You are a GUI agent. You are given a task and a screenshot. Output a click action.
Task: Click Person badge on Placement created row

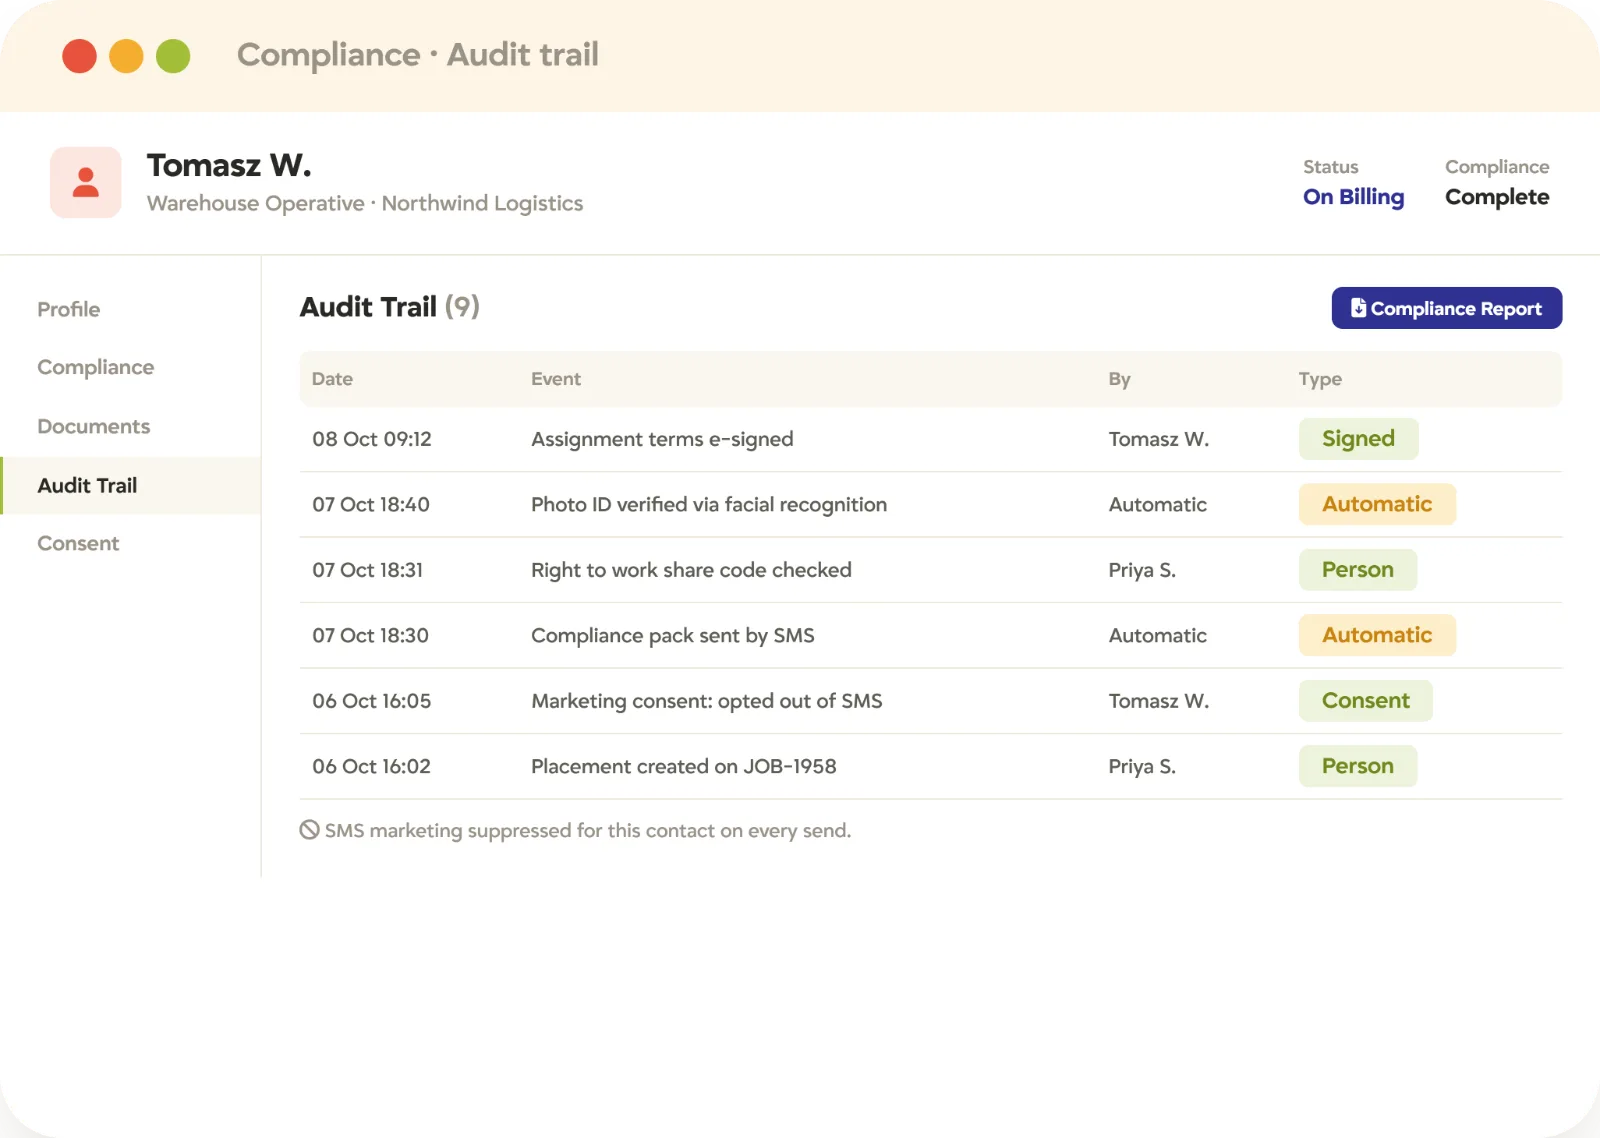(x=1357, y=766)
